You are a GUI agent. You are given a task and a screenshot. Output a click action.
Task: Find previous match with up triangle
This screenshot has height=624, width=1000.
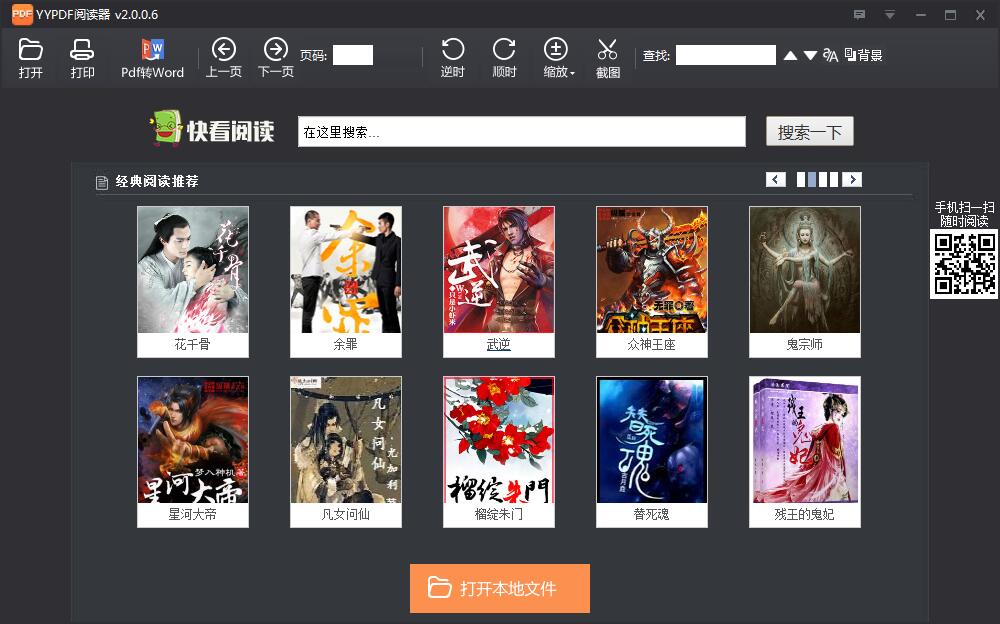tap(790, 56)
